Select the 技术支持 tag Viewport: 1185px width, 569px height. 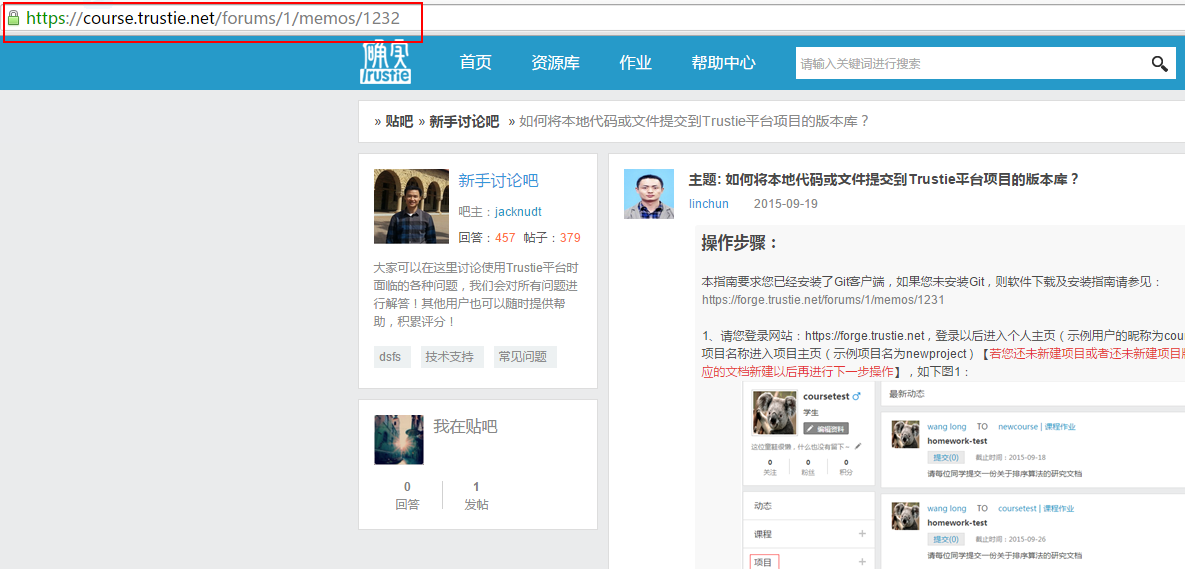click(x=452, y=357)
